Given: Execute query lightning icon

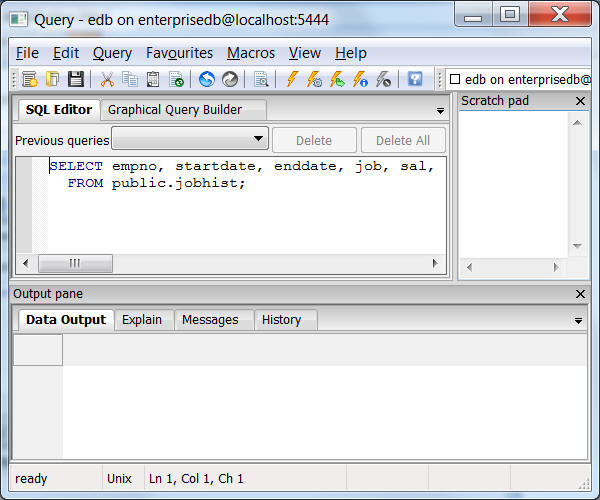Looking at the screenshot, I should pyautogui.click(x=292, y=80).
